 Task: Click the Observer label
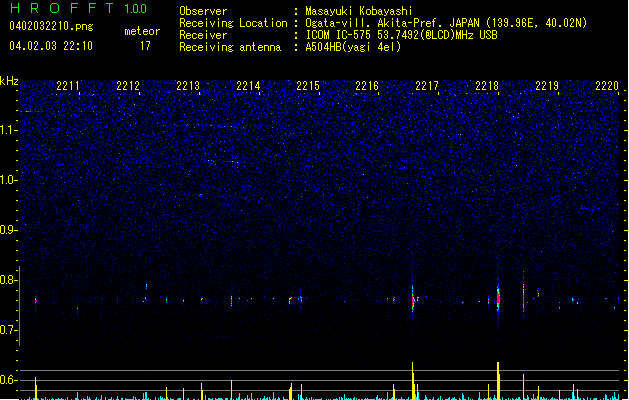point(203,11)
